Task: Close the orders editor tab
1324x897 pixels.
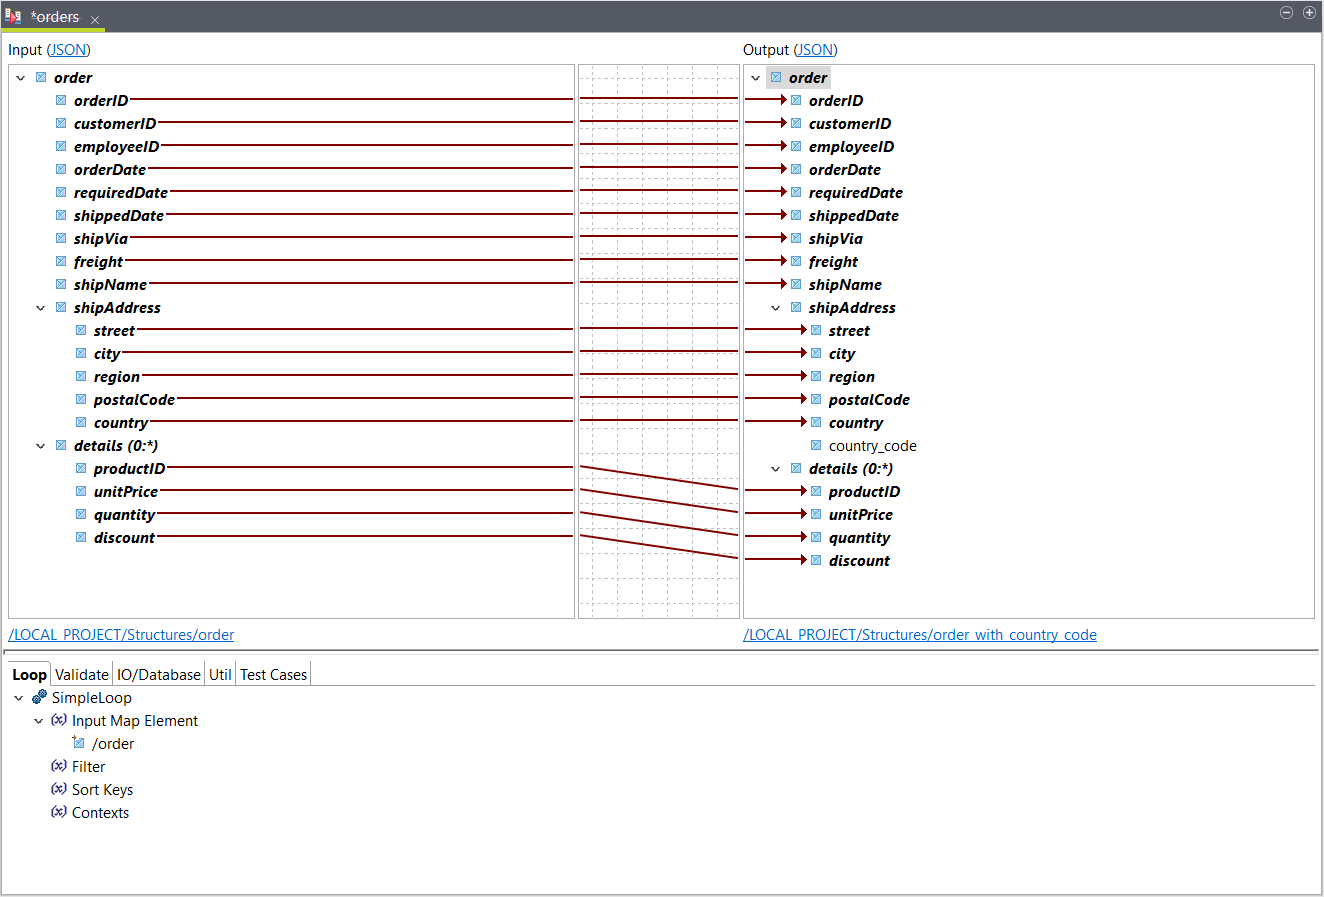Action: [x=95, y=19]
